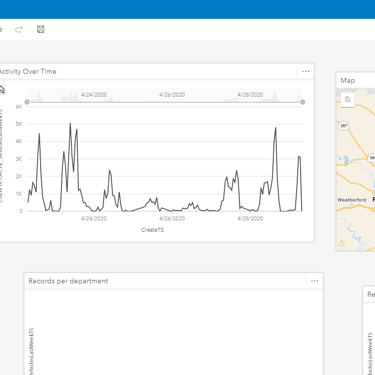375x375 pixels.
Task: Click the Map card title
Action: point(348,80)
